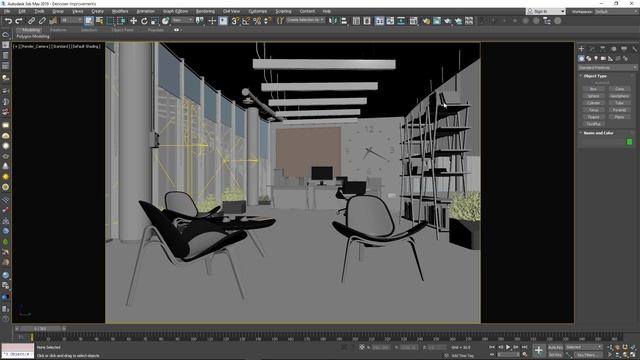Enable Auto Key mode
The height and width of the screenshot is (360, 640).
(x=555, y=347)
